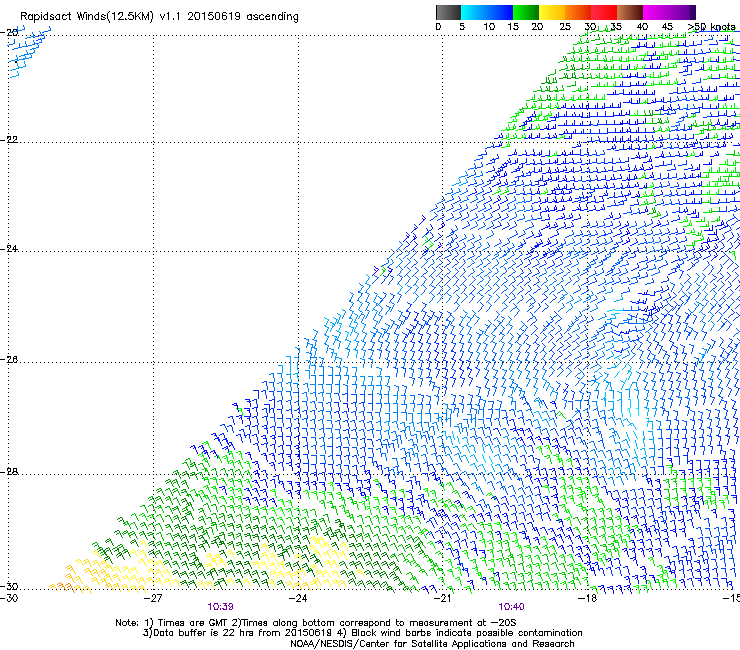Click the purple time label 10:40
Image resolution: width=740 pixels, height=650 pixels.
coord(511,607)
